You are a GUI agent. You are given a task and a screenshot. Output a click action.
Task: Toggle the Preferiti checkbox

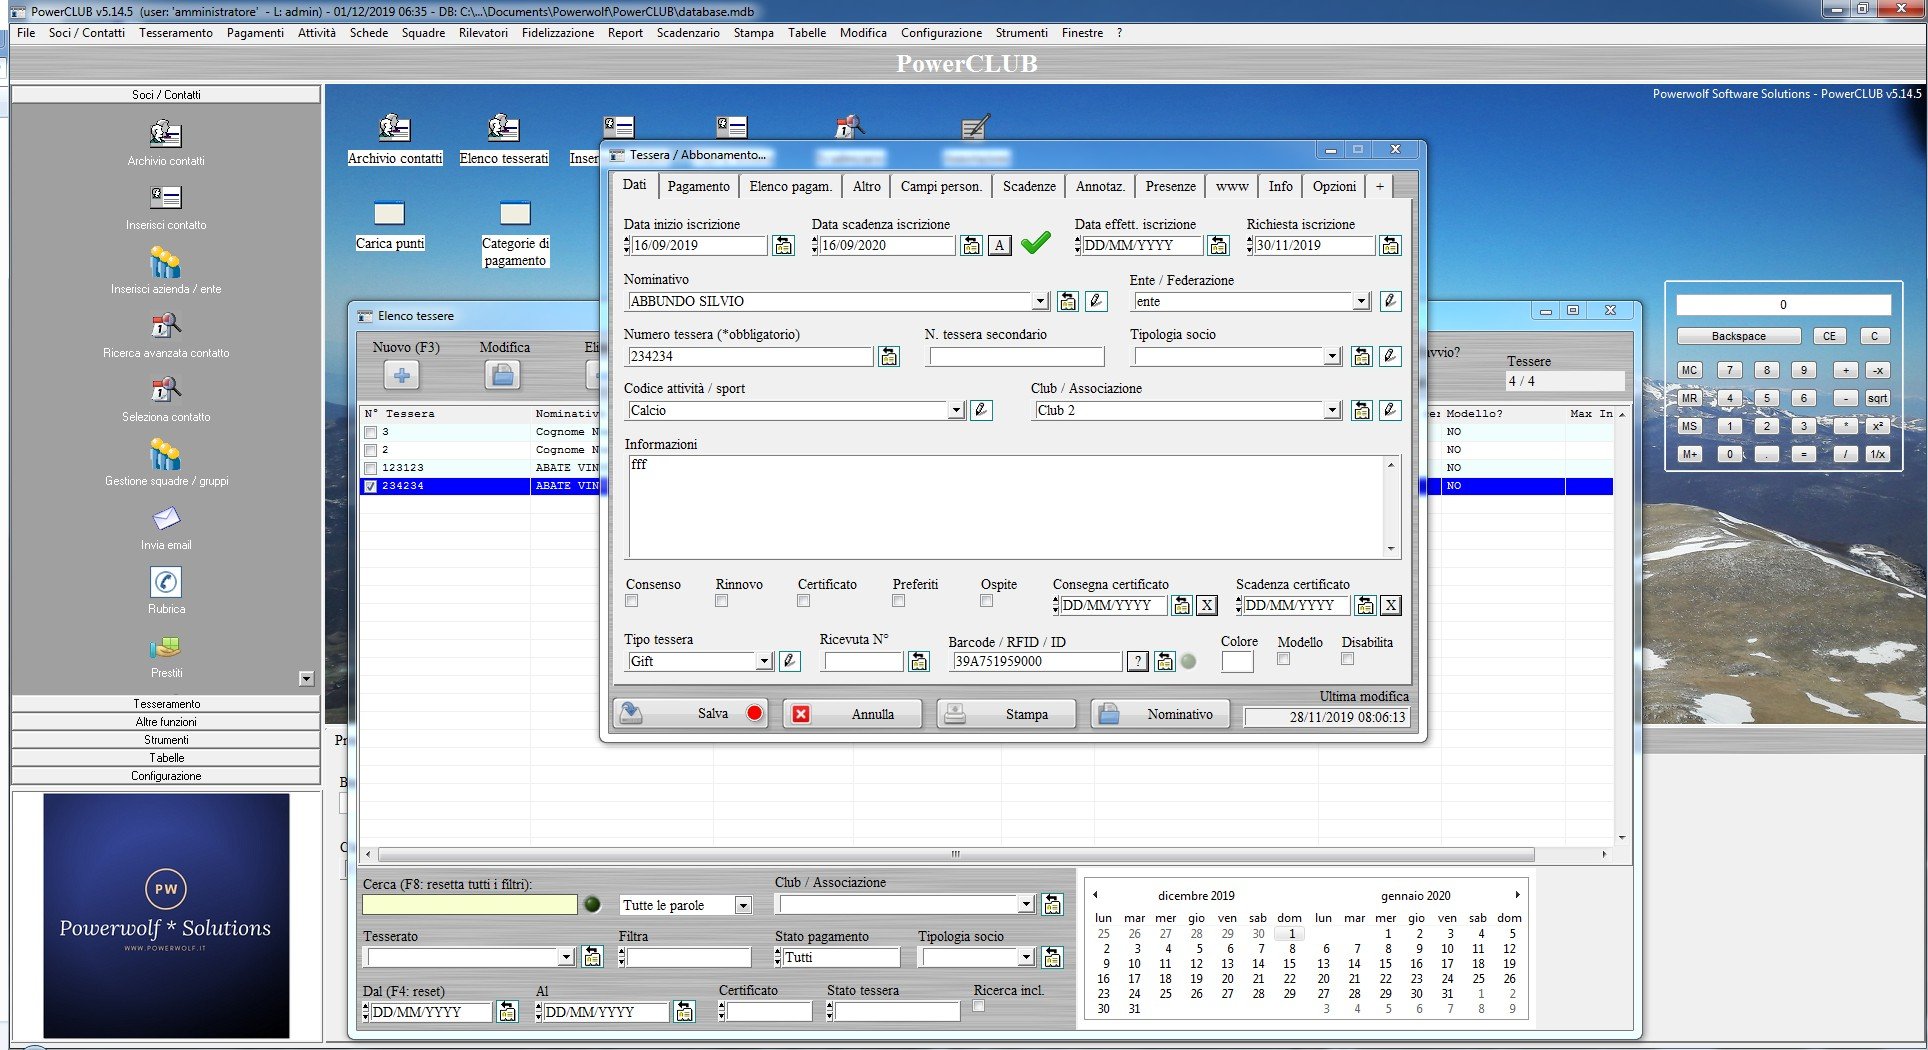click(x=898, y=601)
